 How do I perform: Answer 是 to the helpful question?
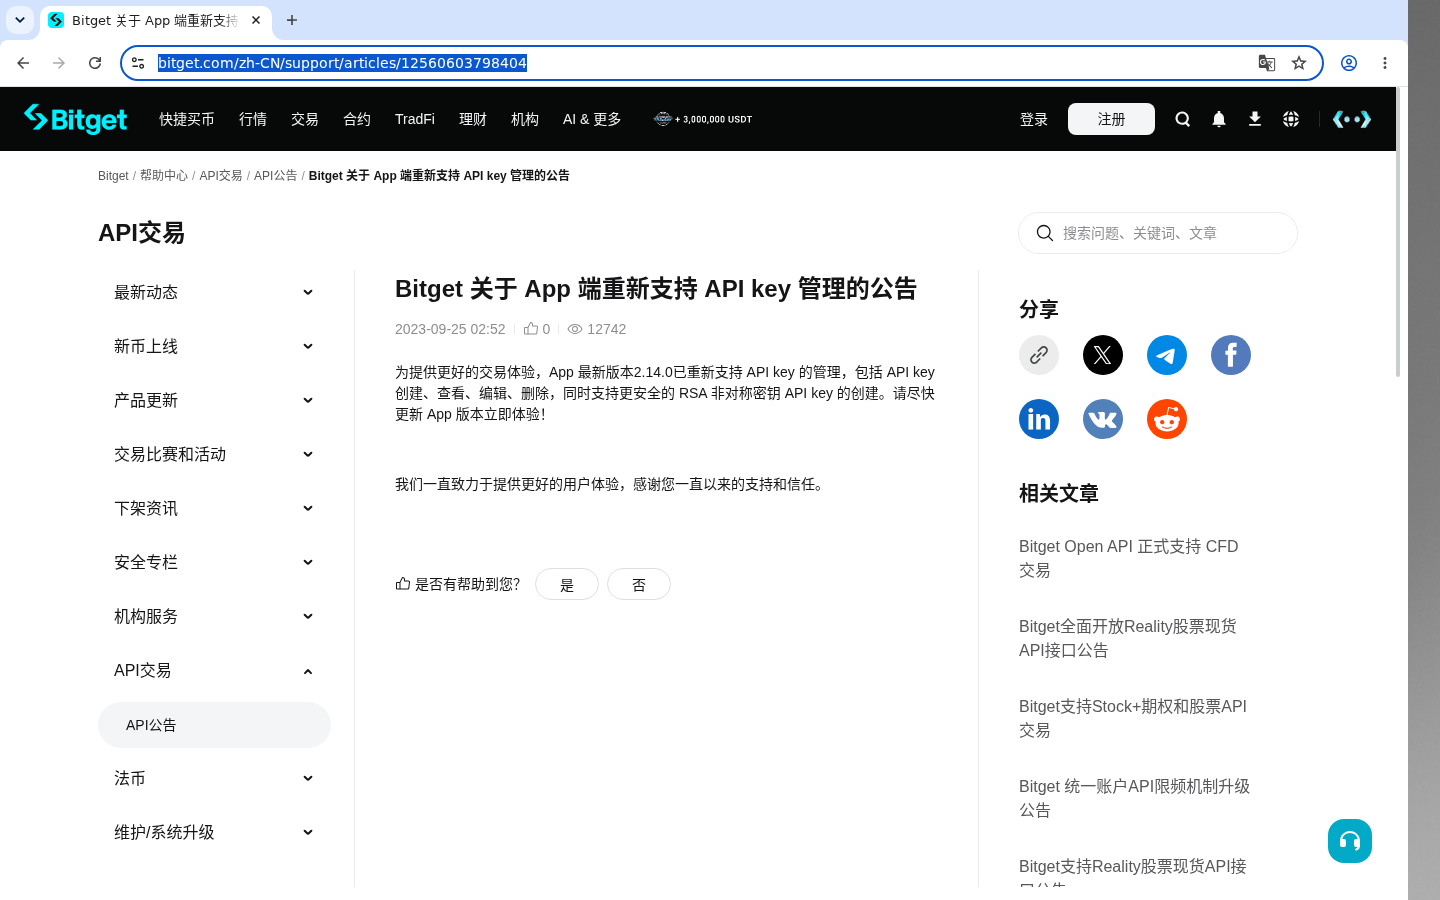coord(567,584)
